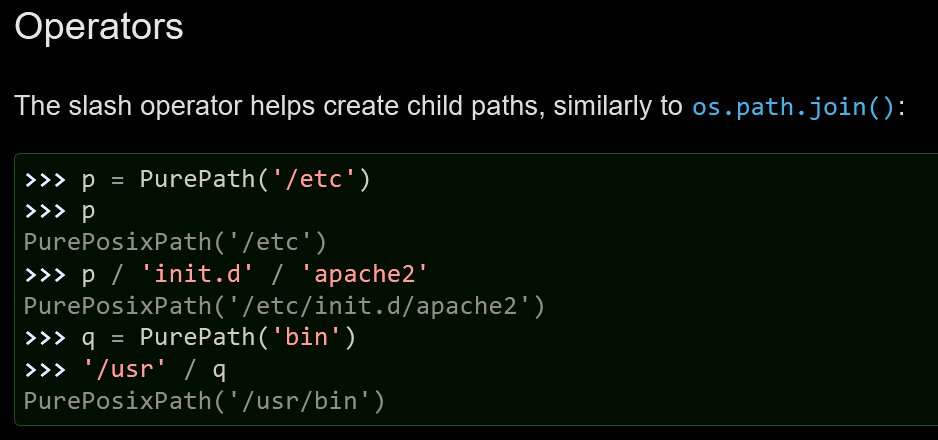
Task: Click the trailing 'q' after '/usr' slash
Action: pyautogui.click(x=218, y=368)
